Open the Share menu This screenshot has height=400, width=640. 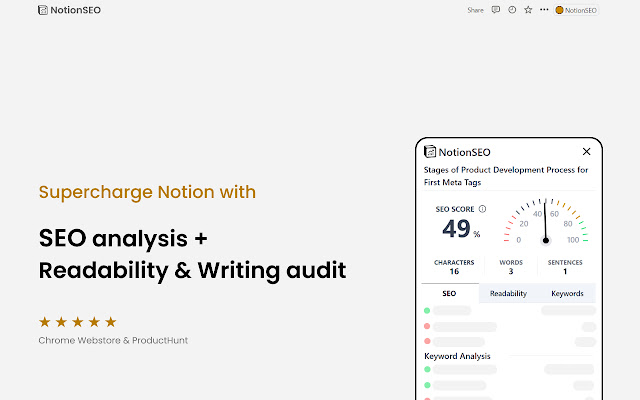(475, 10)
